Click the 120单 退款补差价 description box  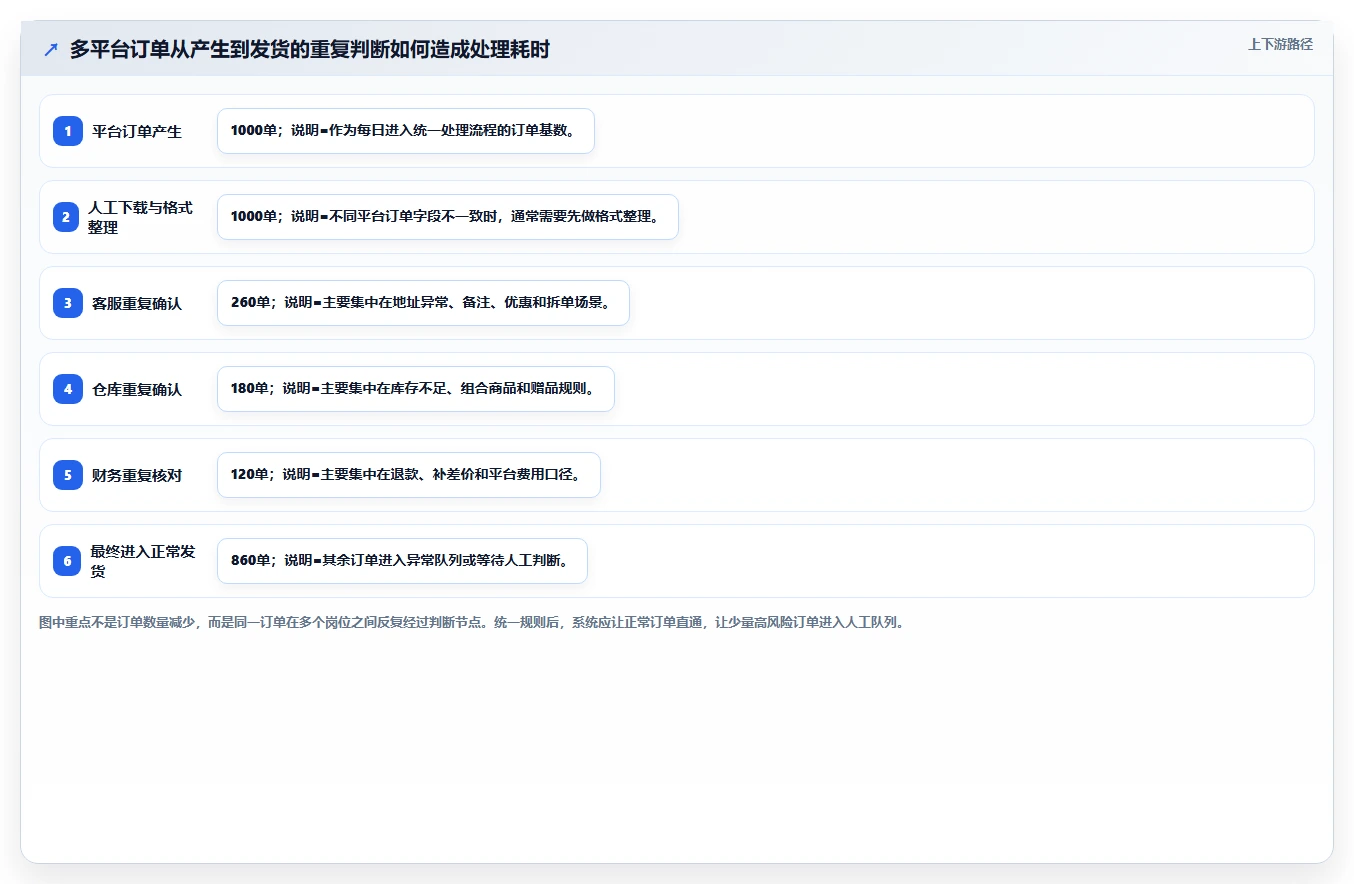(409, 475)
